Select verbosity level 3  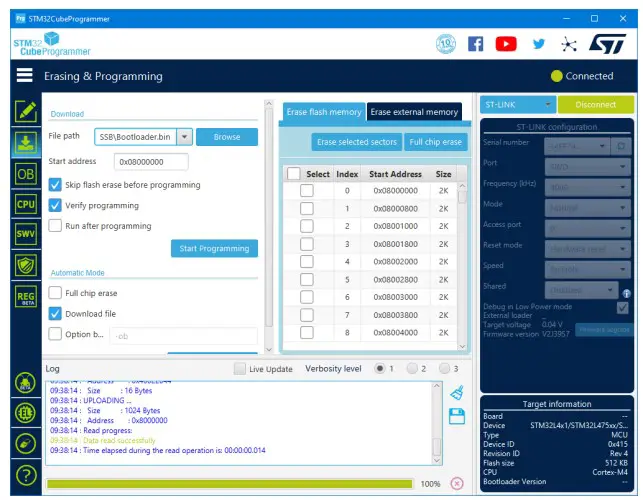point(444,368)
